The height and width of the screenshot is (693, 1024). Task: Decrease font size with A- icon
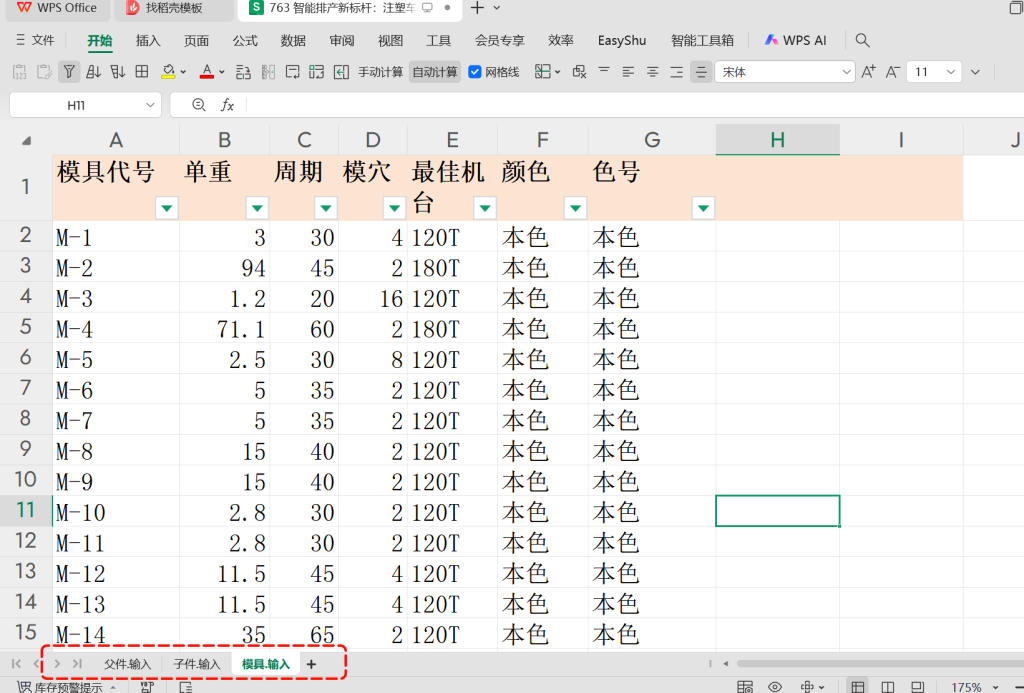(893, 72)
